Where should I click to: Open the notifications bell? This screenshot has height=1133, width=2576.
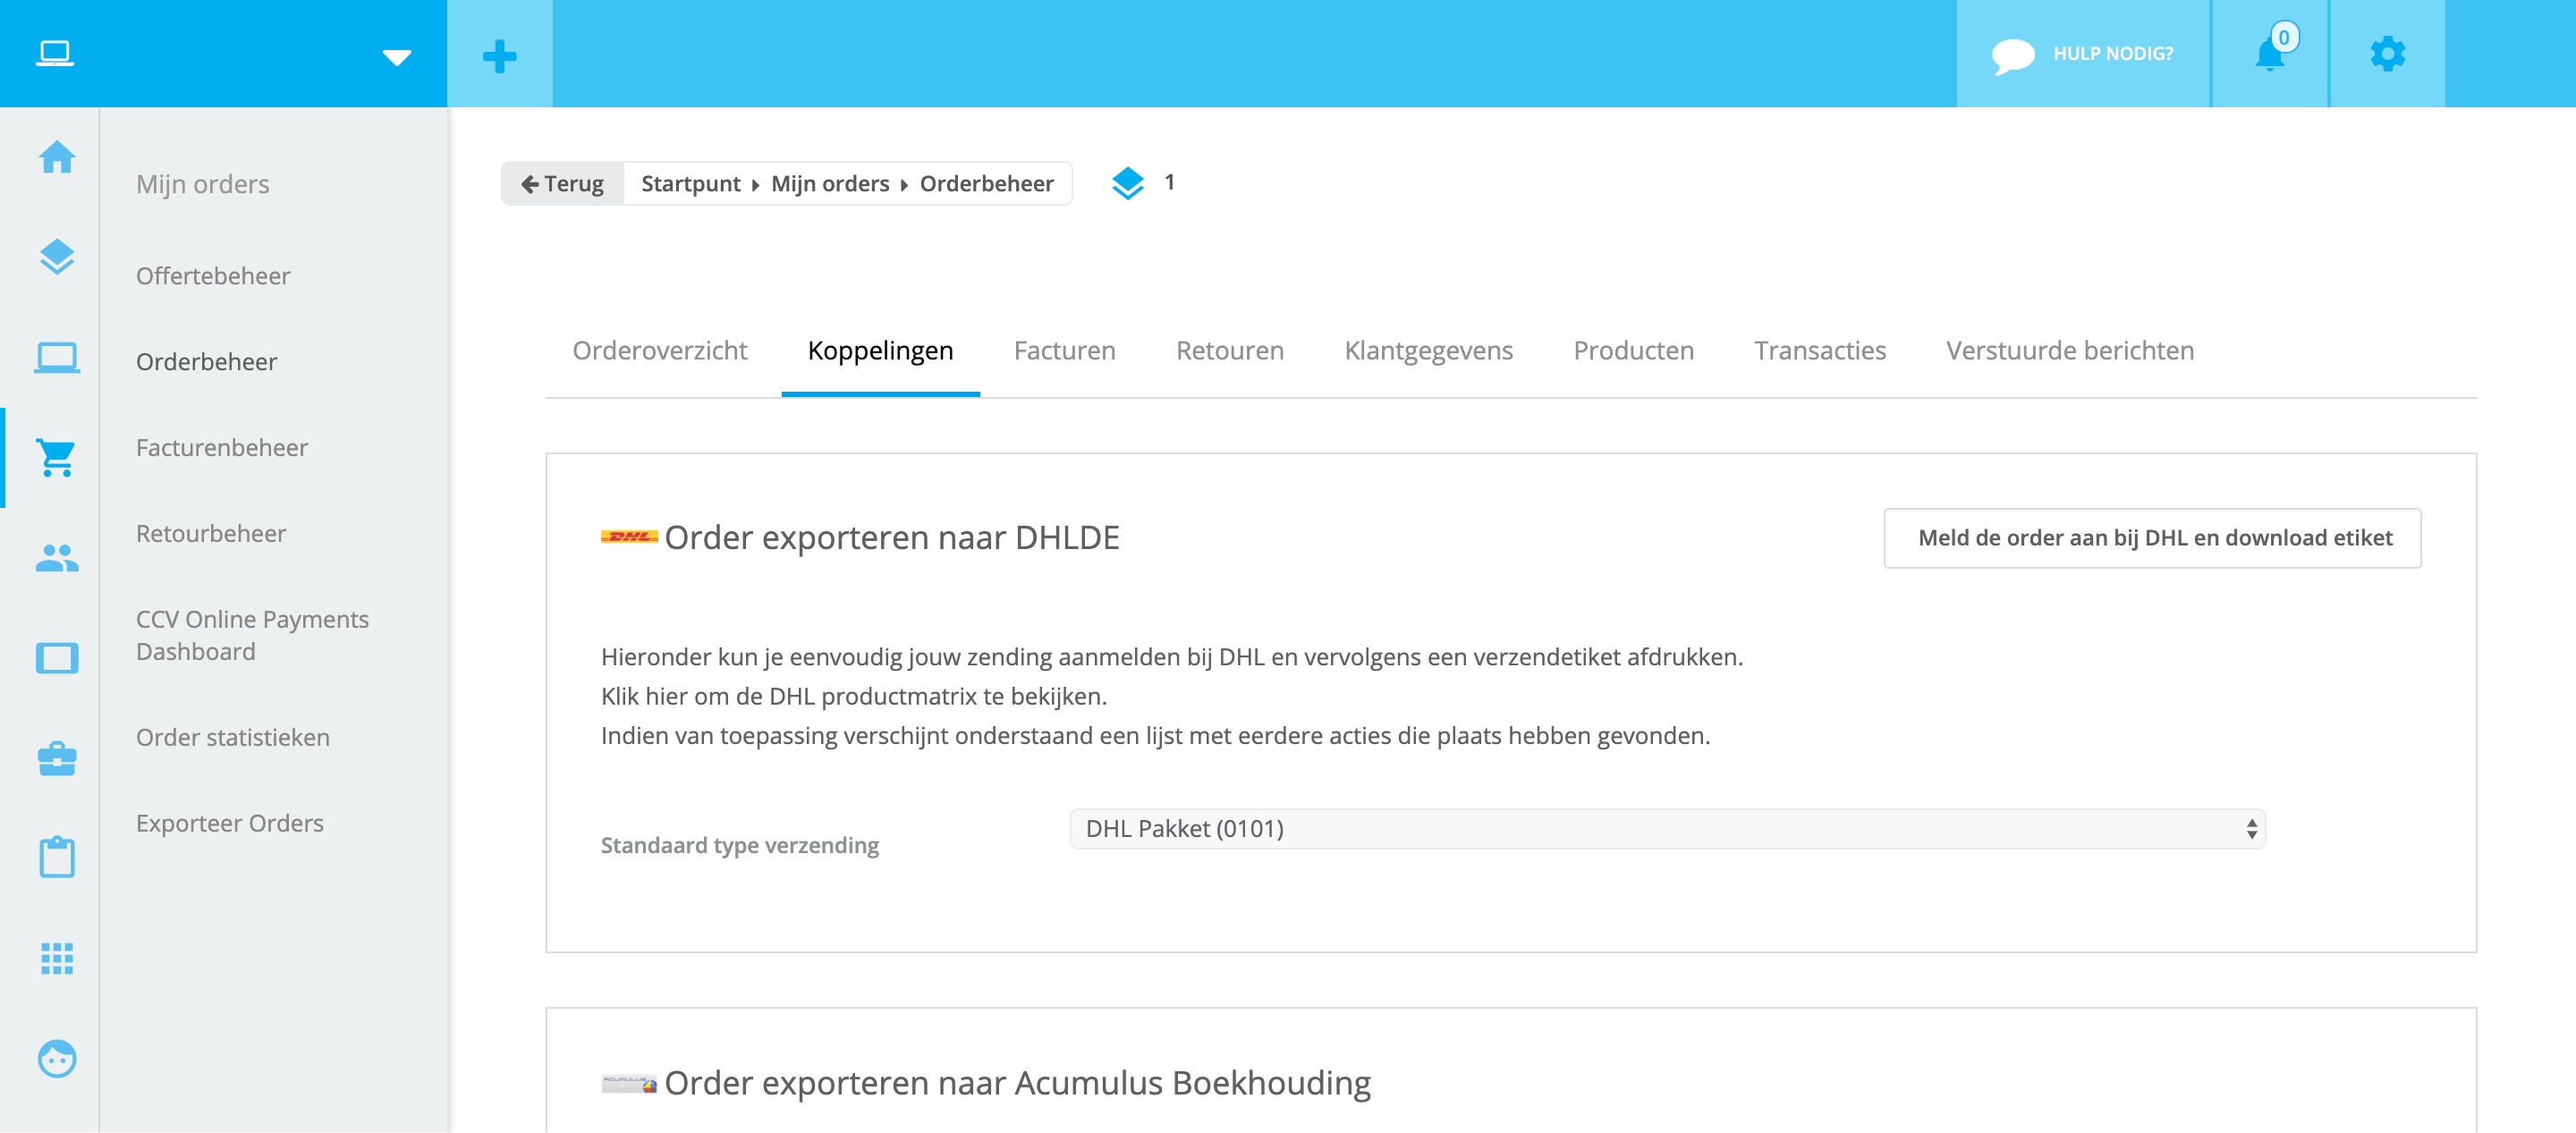point(2271,53)
